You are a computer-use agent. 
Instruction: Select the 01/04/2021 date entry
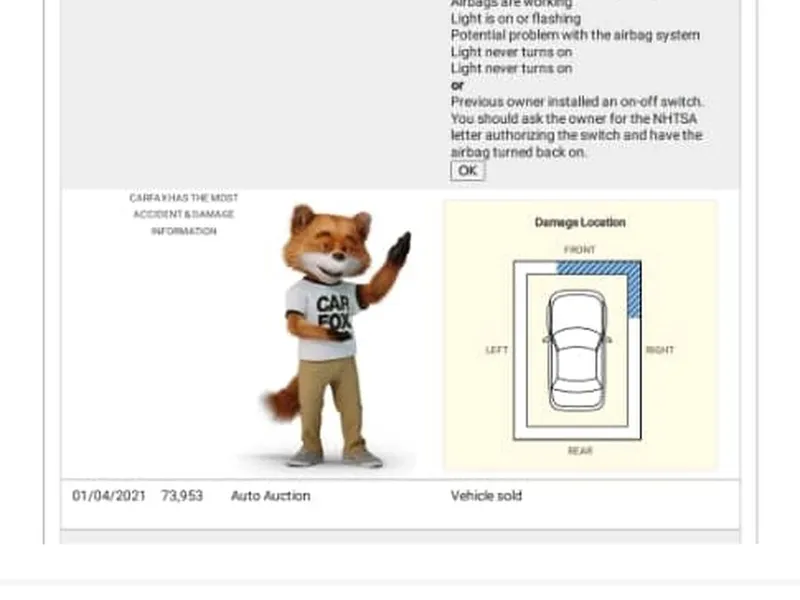[109, 496]
